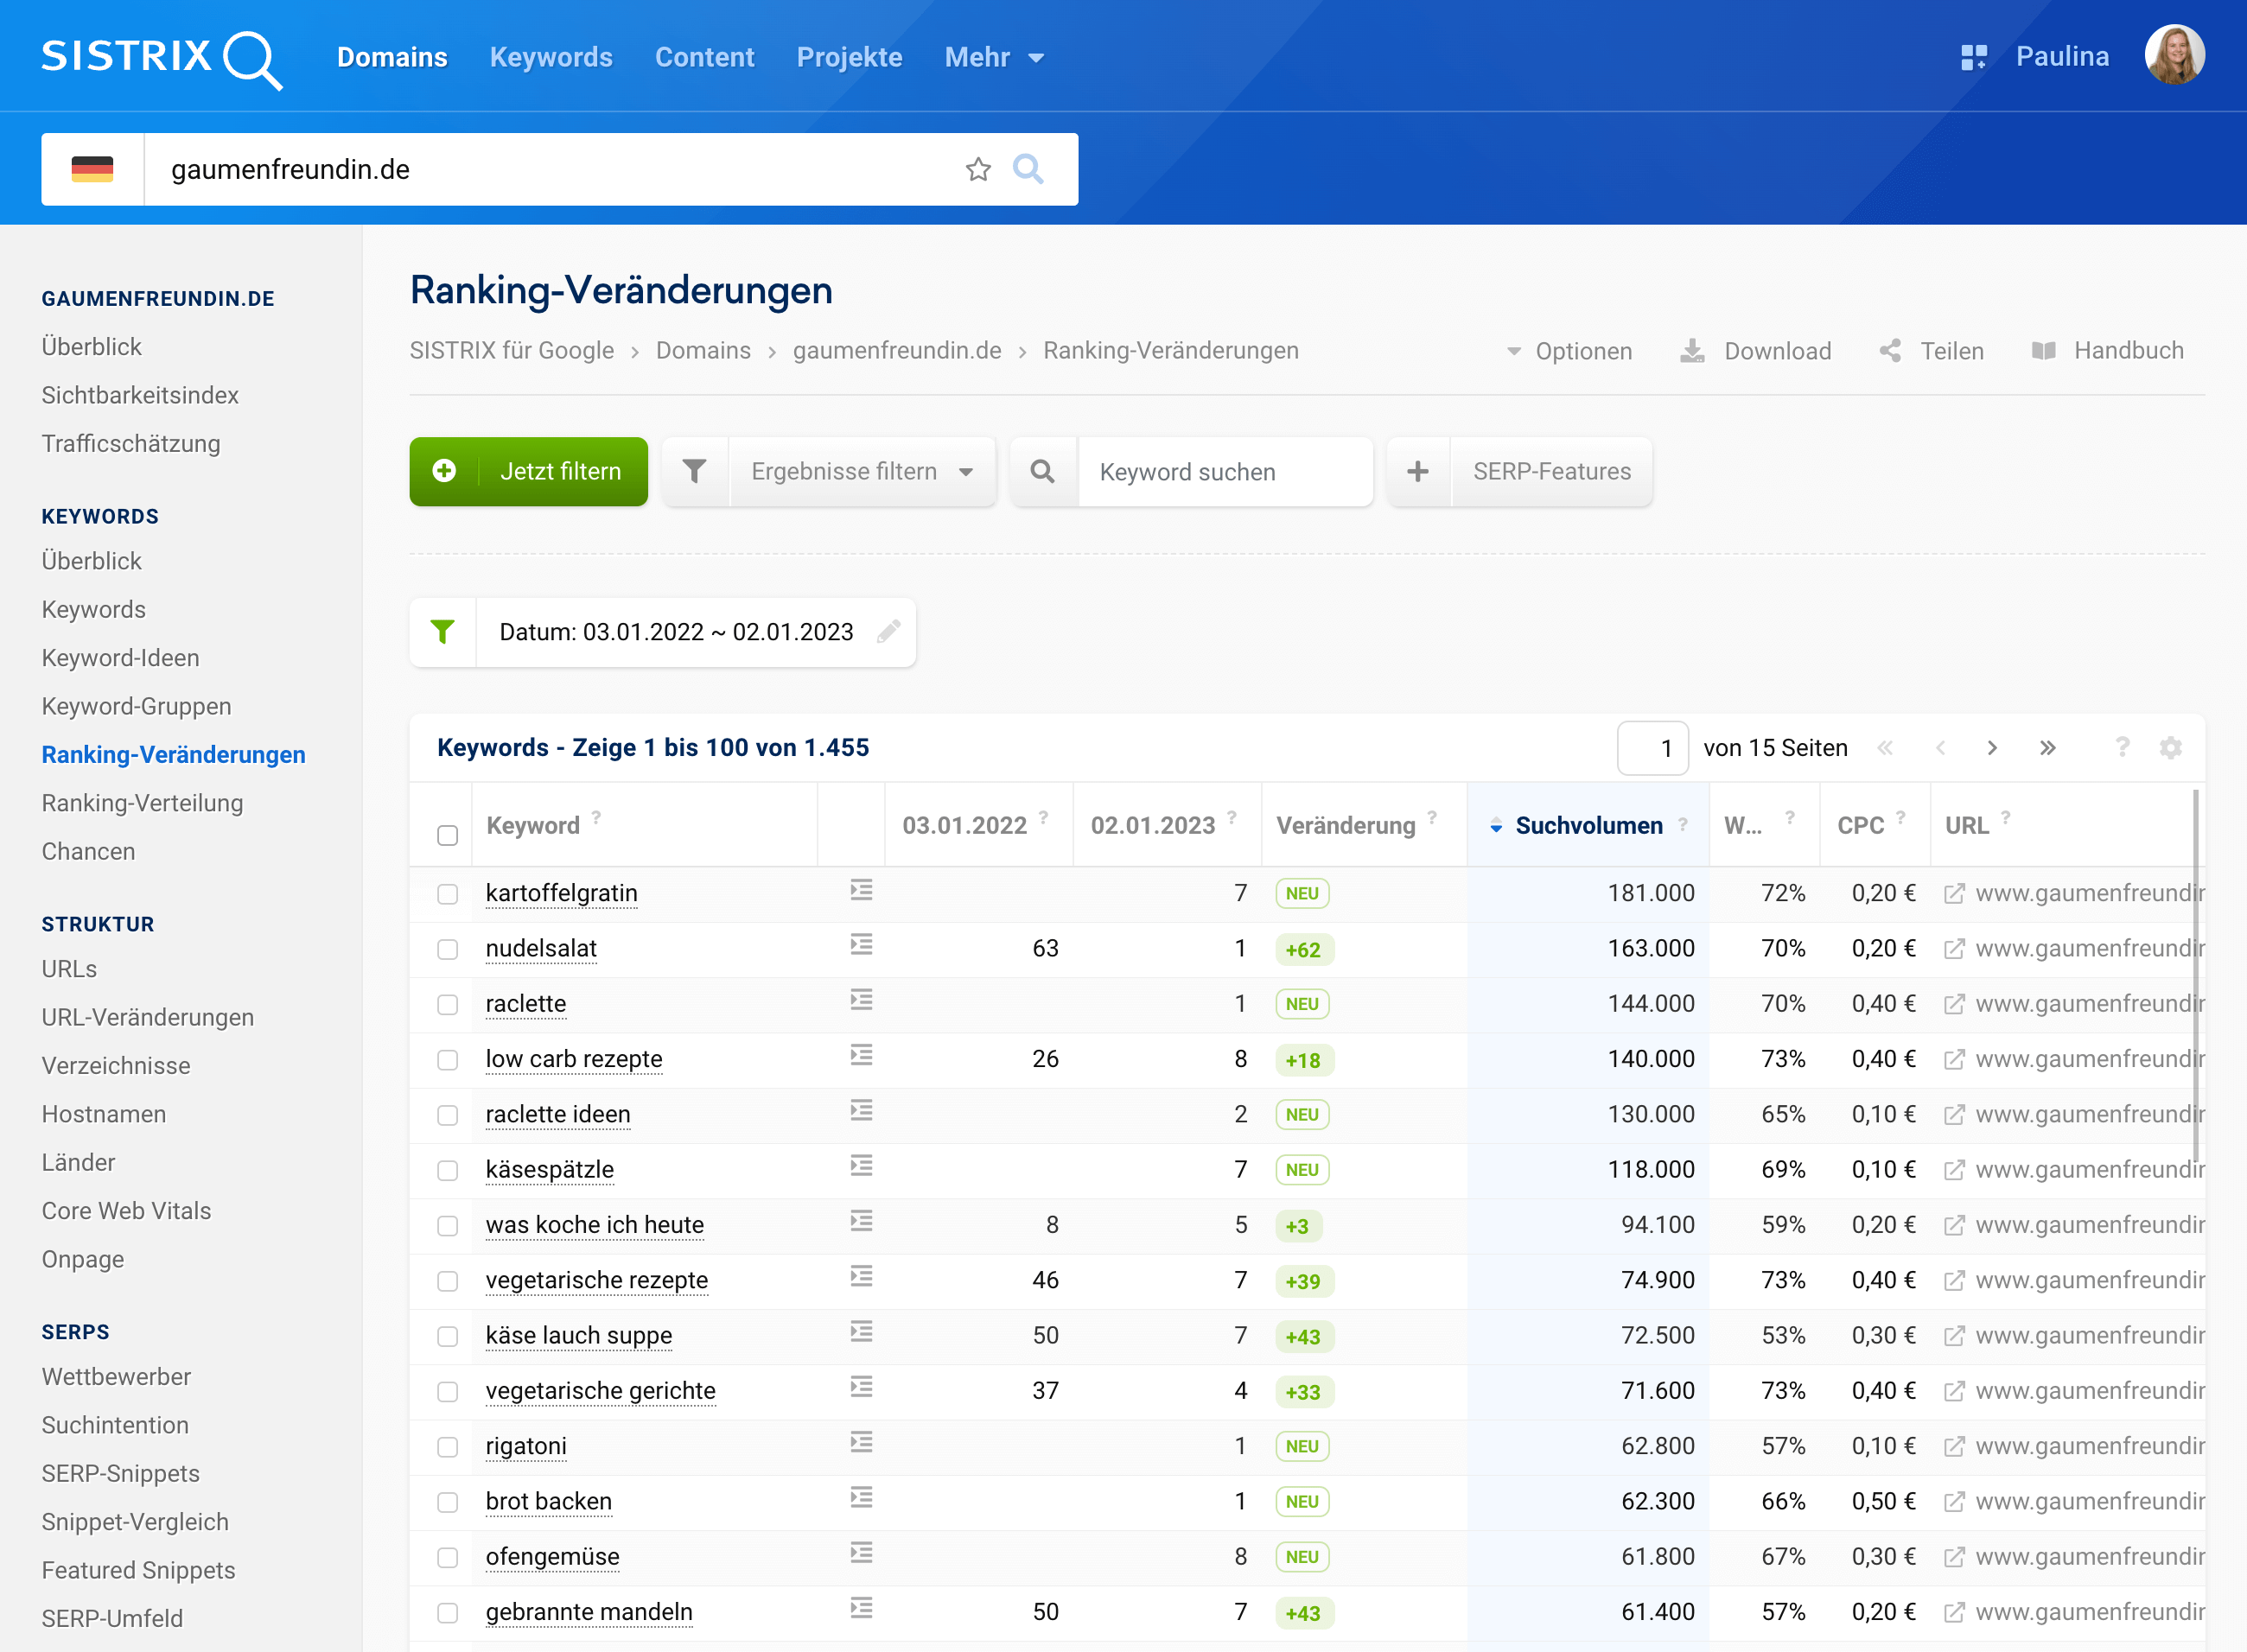Open external link icon for käsespätzle URL

(x=1954, y=1170)
